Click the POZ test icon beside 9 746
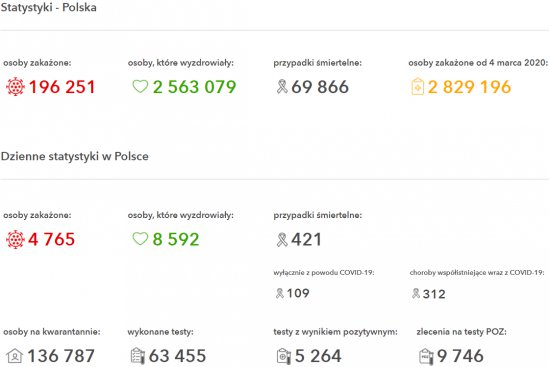The width and height of the screenshot is (550, 367). point(426,356)
